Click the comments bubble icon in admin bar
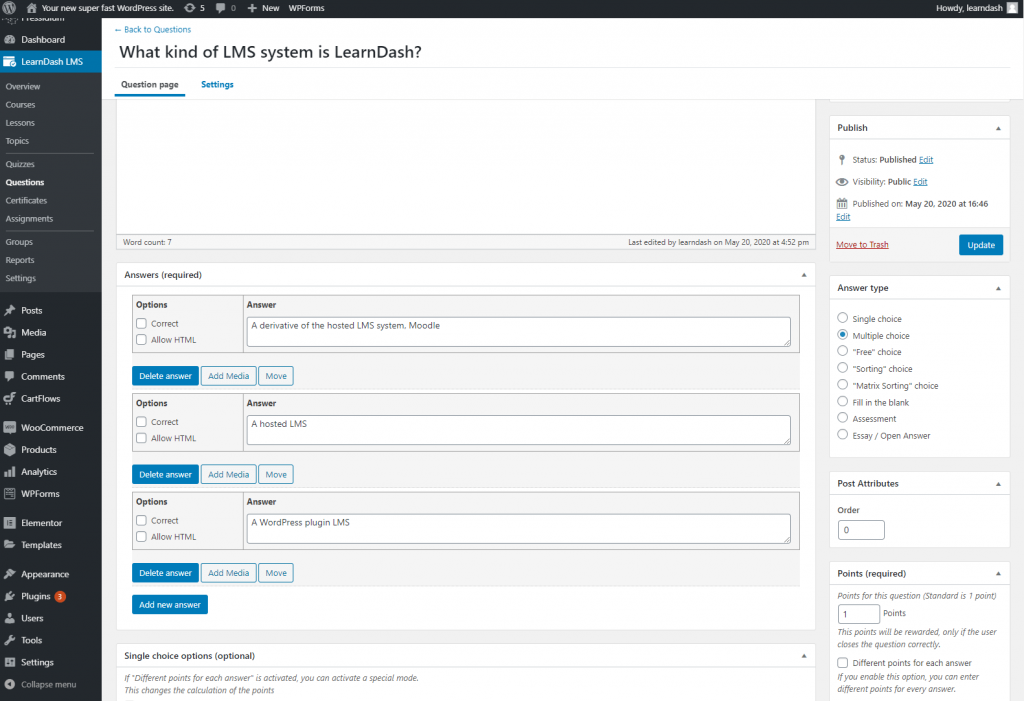The image size is (1024, 701). click(x=221, y=8)
